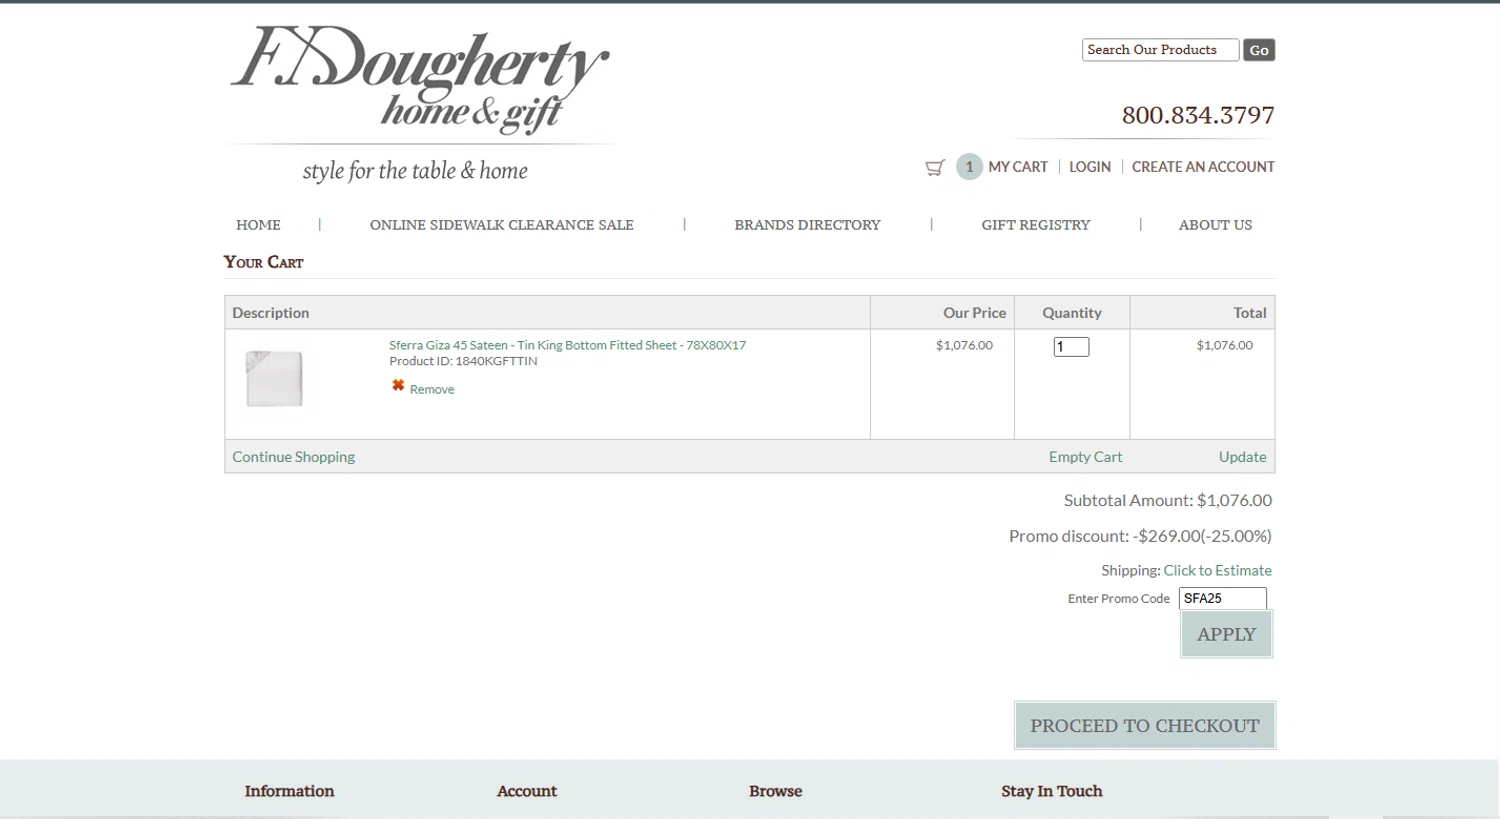Click the shopping cart icon
Screen dimensions: 1500x819
(x=935, y=167)
